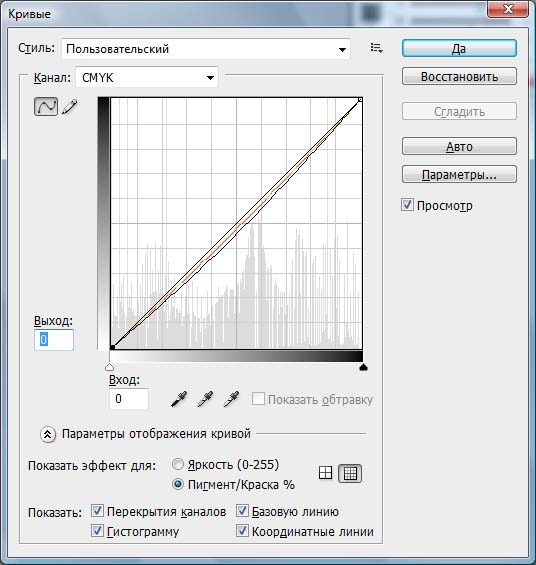
Task: Confirm with the Да button
Action: pyautogui.click(x=459, y=48)
